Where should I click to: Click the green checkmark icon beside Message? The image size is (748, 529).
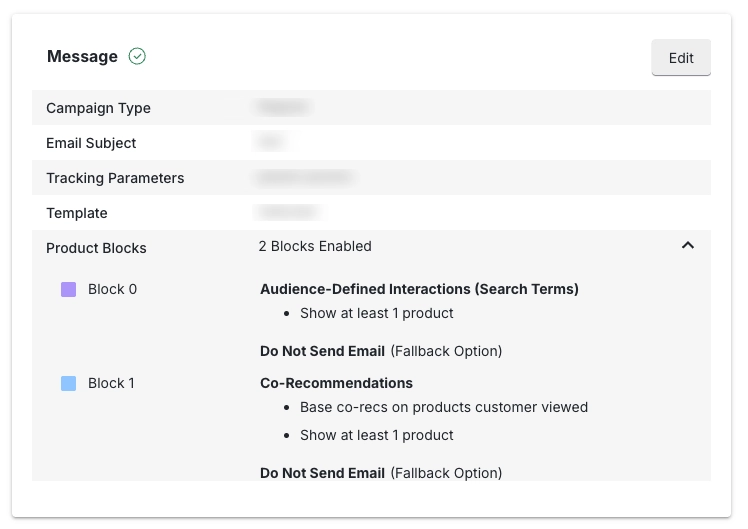(138, 57)
